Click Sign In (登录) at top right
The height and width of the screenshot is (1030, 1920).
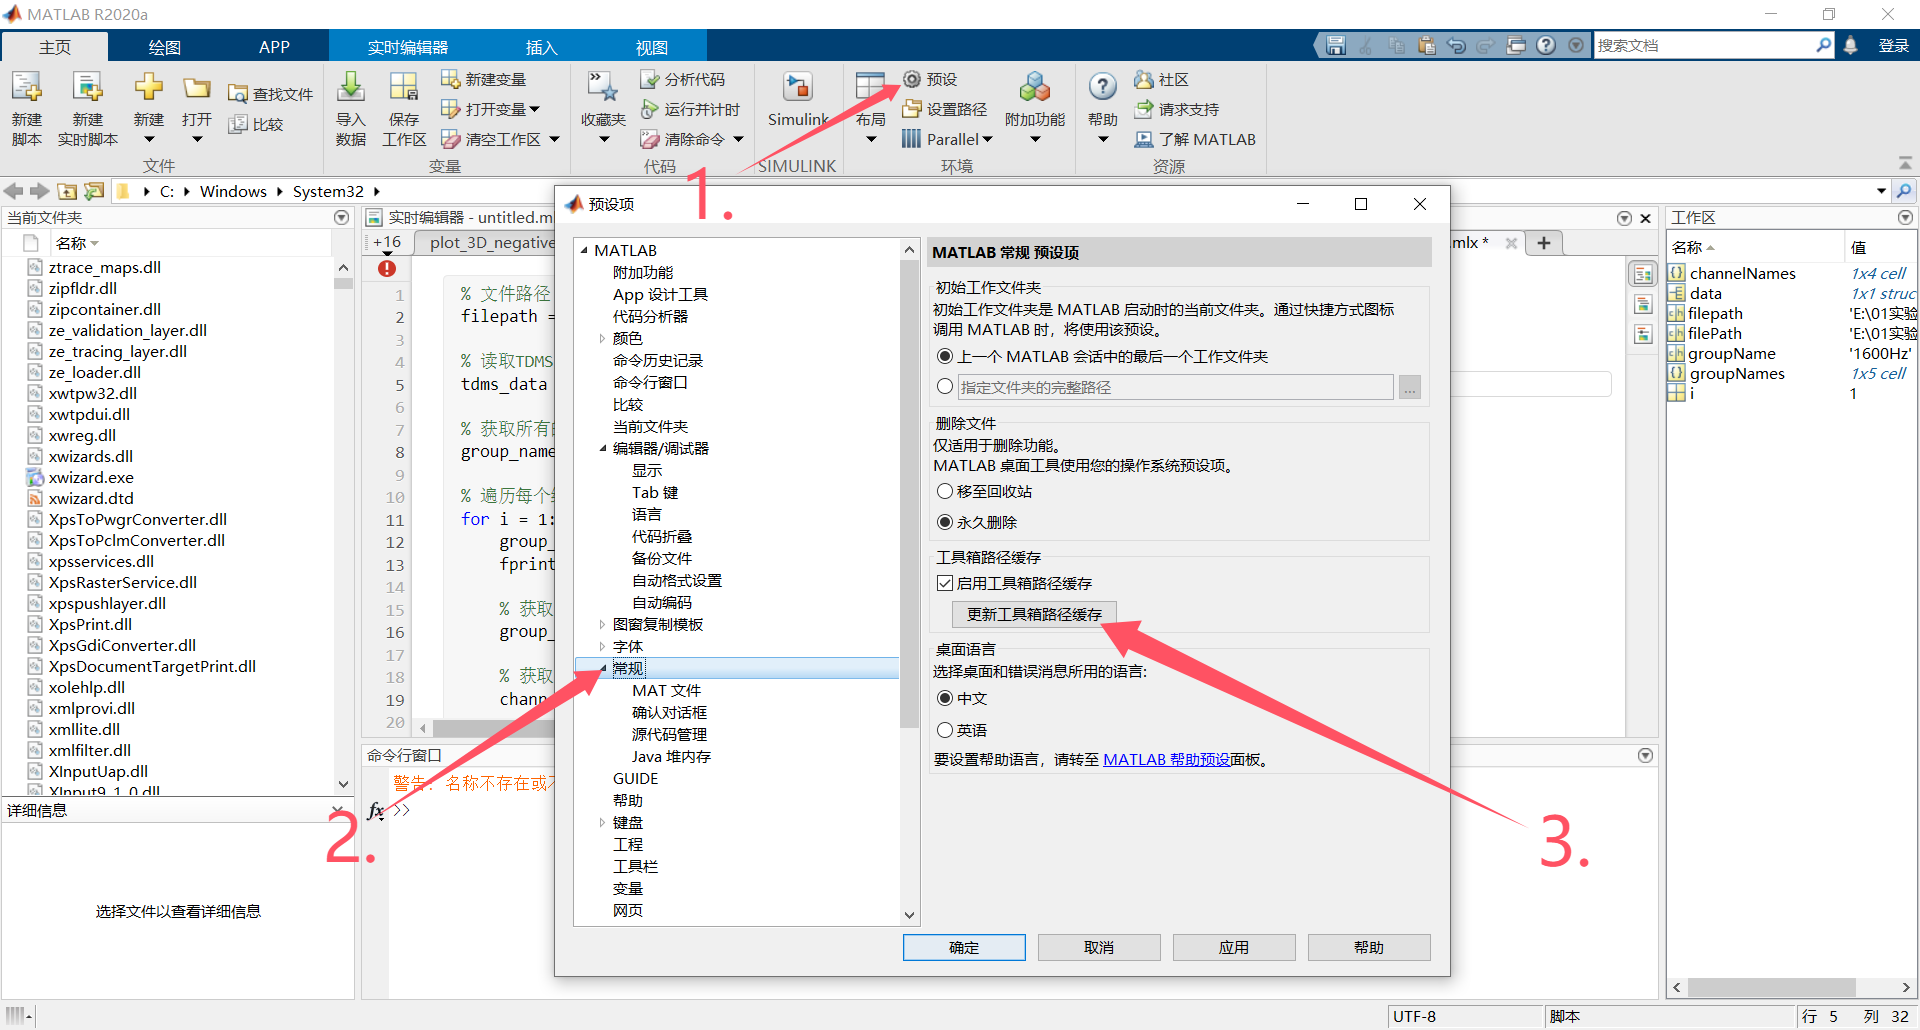(1893, 45)
